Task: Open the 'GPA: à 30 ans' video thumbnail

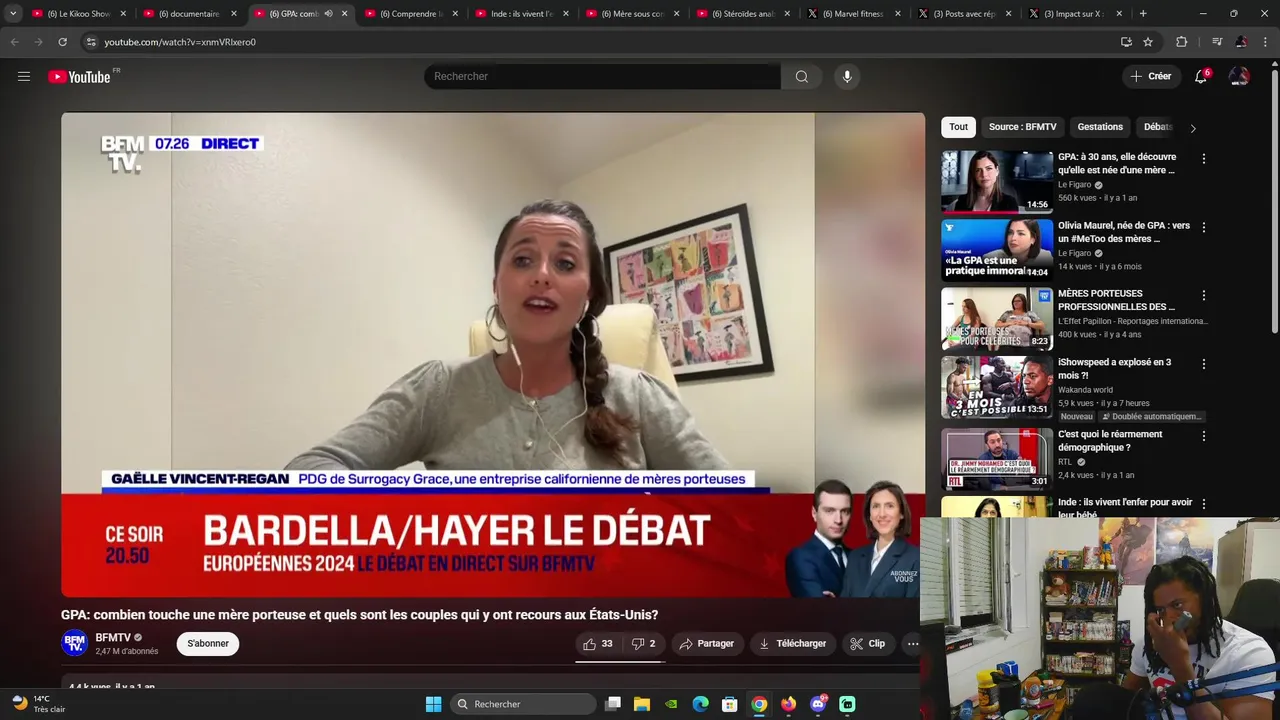Action: point(997,182)
